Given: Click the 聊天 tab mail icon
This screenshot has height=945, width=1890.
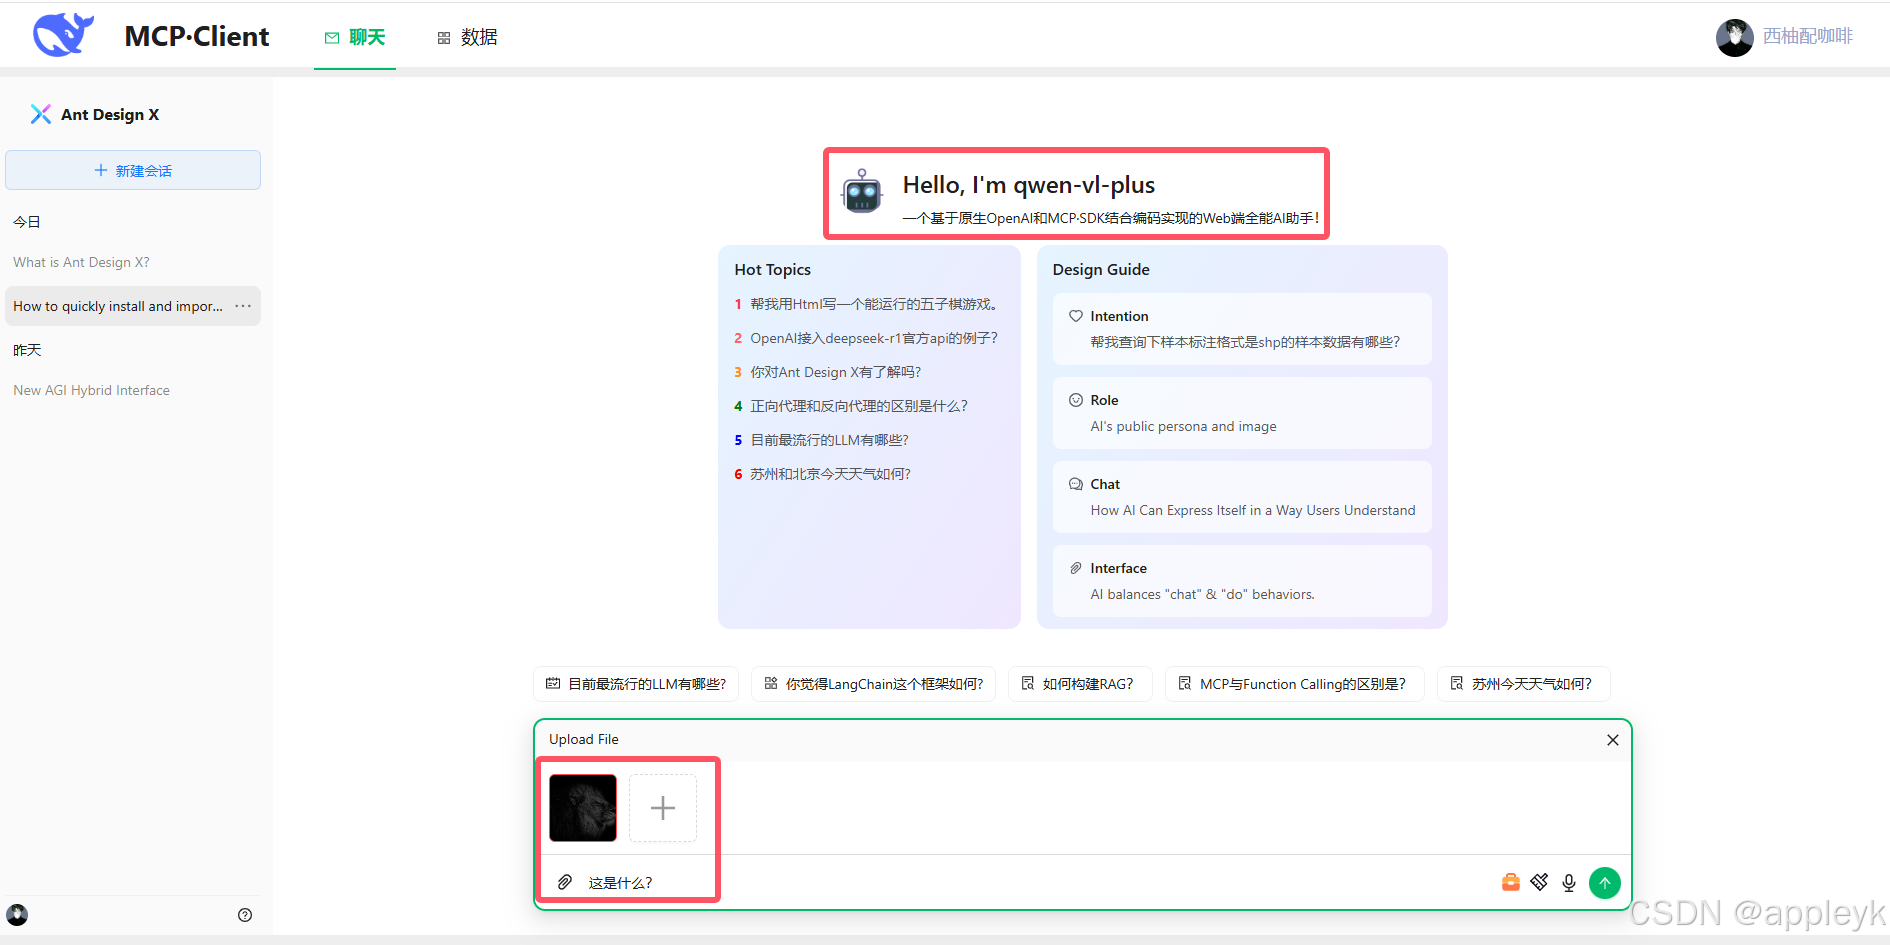Looking at the screenshot, I should click(x=332, y=38).
